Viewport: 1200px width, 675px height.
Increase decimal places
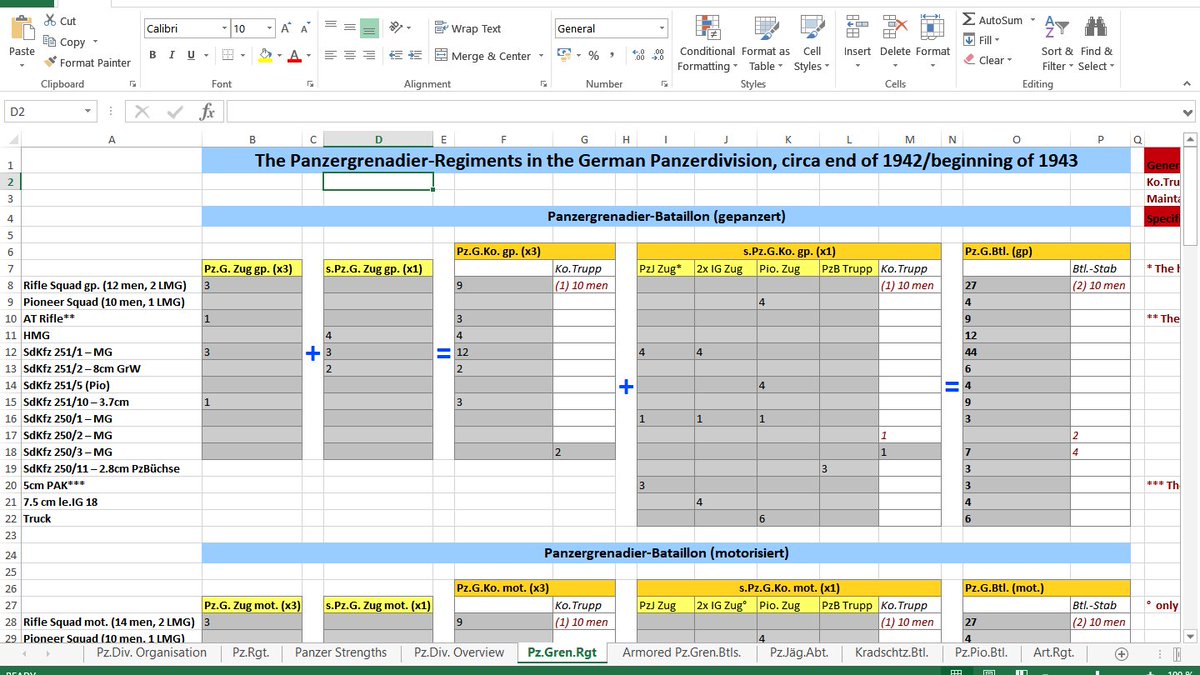pyautogui.click(x=638, y=56)
